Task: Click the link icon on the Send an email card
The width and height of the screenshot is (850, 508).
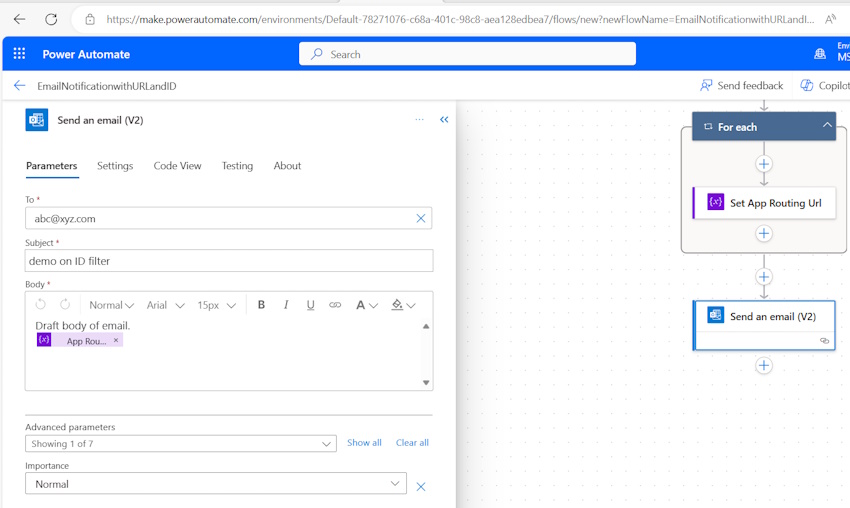Action: [x=825, y=340]
